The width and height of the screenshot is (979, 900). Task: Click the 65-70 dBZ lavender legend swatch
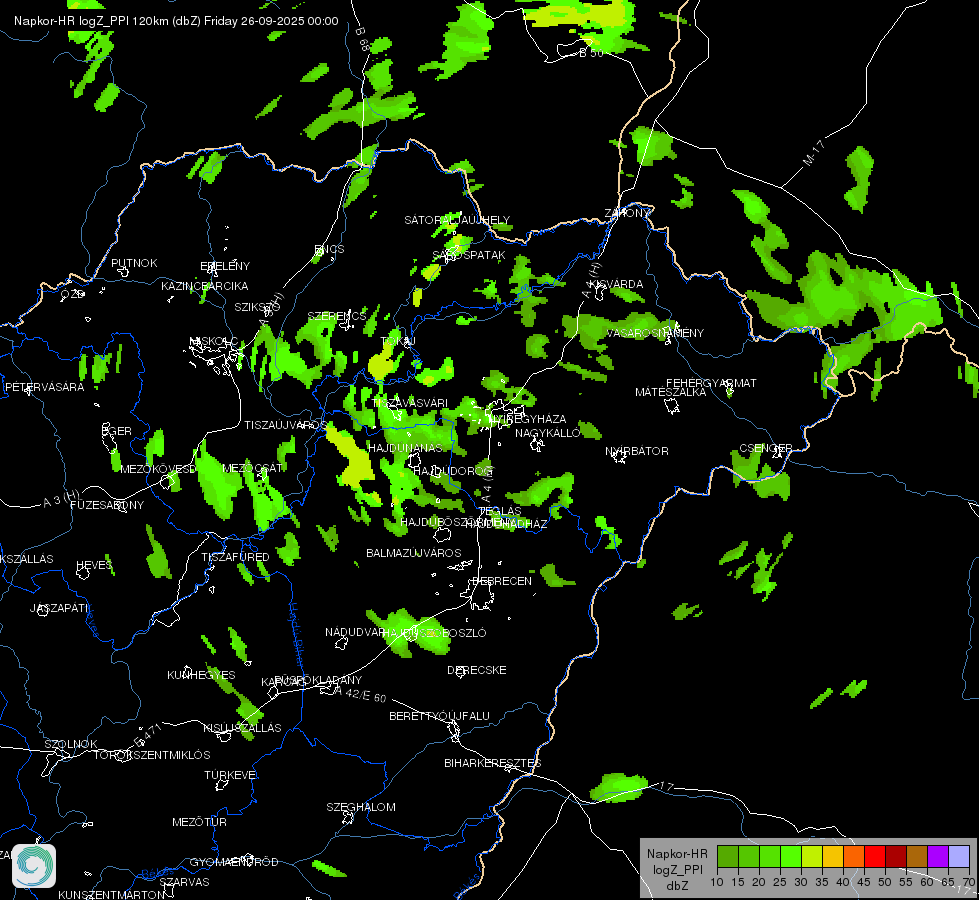958,857
